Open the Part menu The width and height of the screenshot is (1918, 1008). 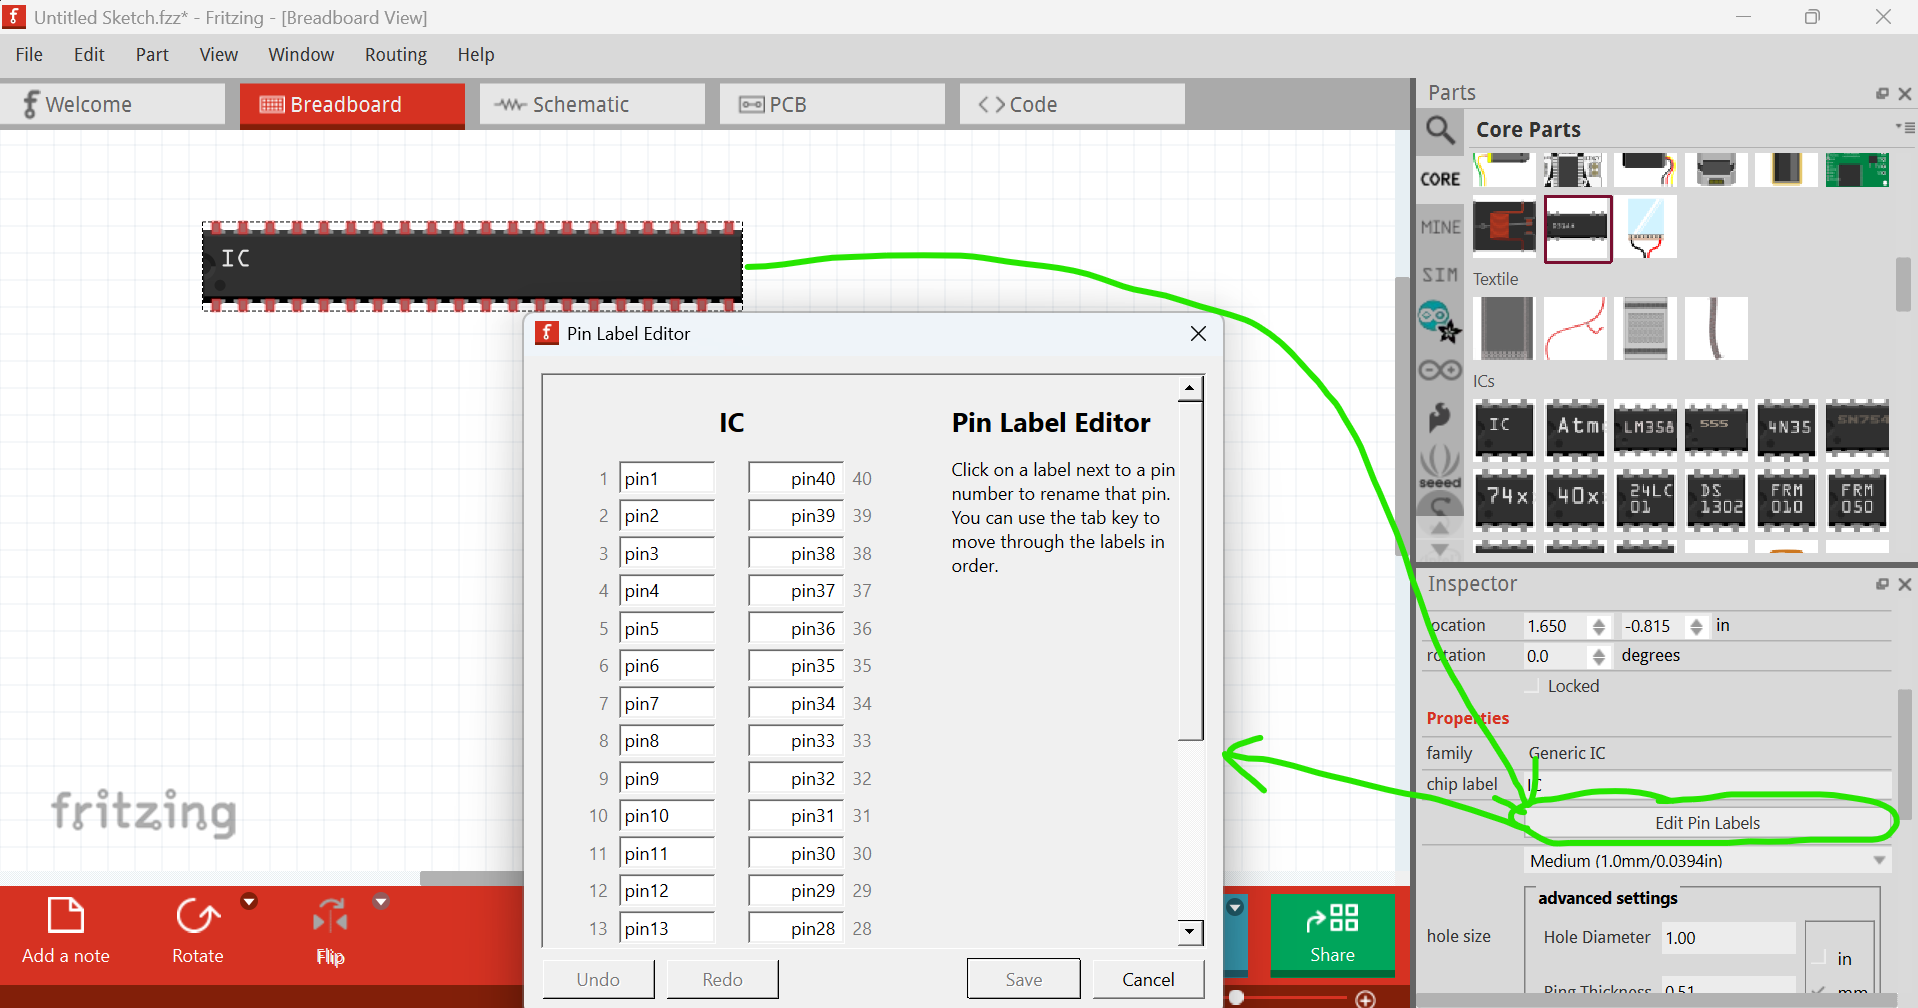pos(152,54)
